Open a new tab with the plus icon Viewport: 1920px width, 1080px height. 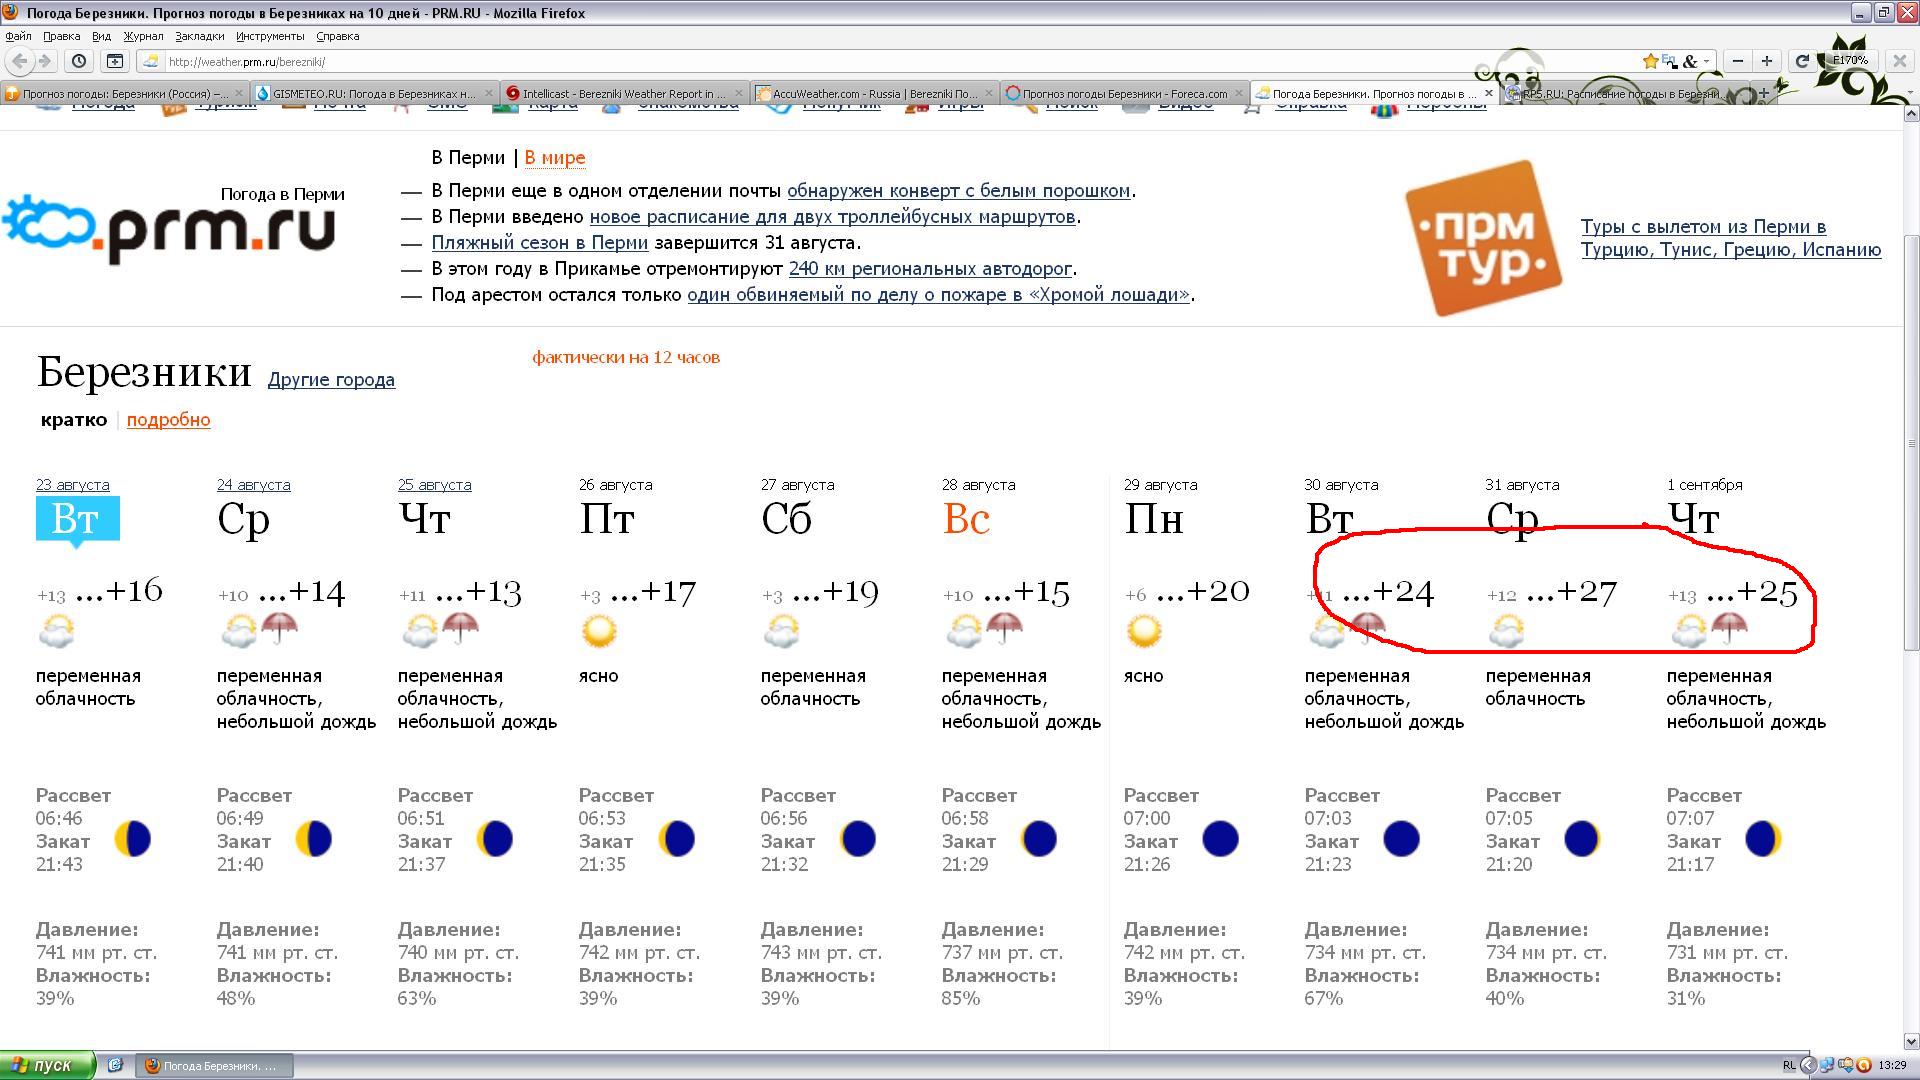click(x=1764, y=93)
